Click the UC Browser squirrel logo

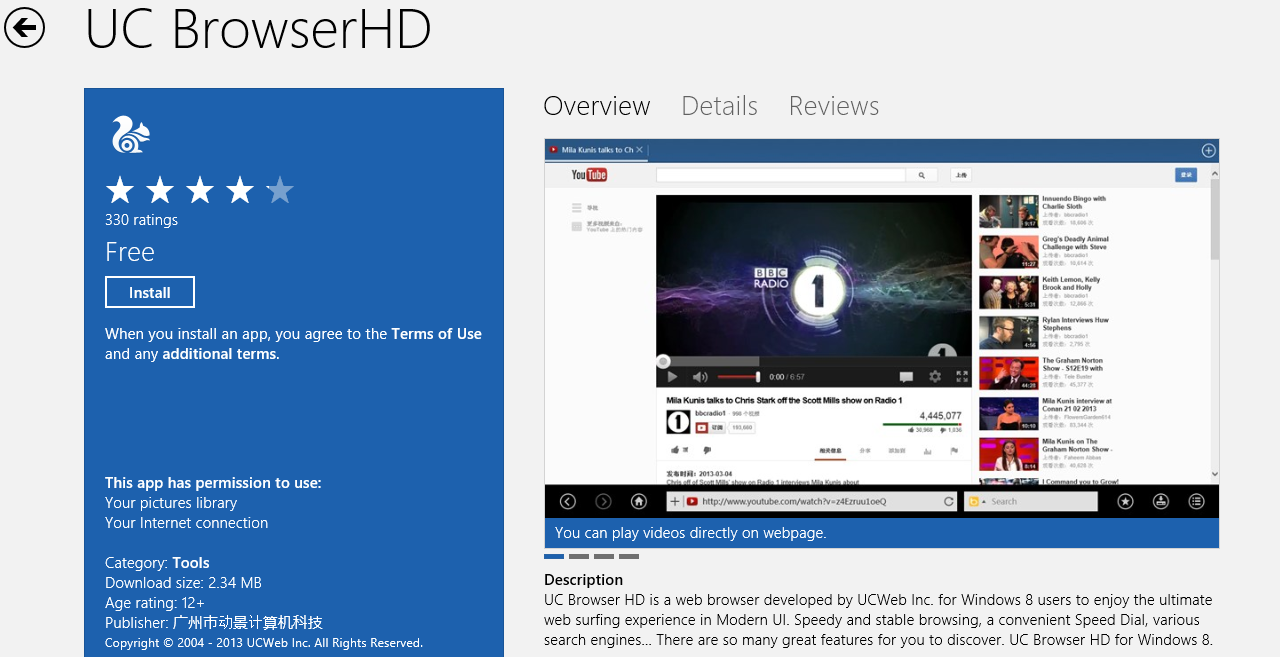point(130,134)
